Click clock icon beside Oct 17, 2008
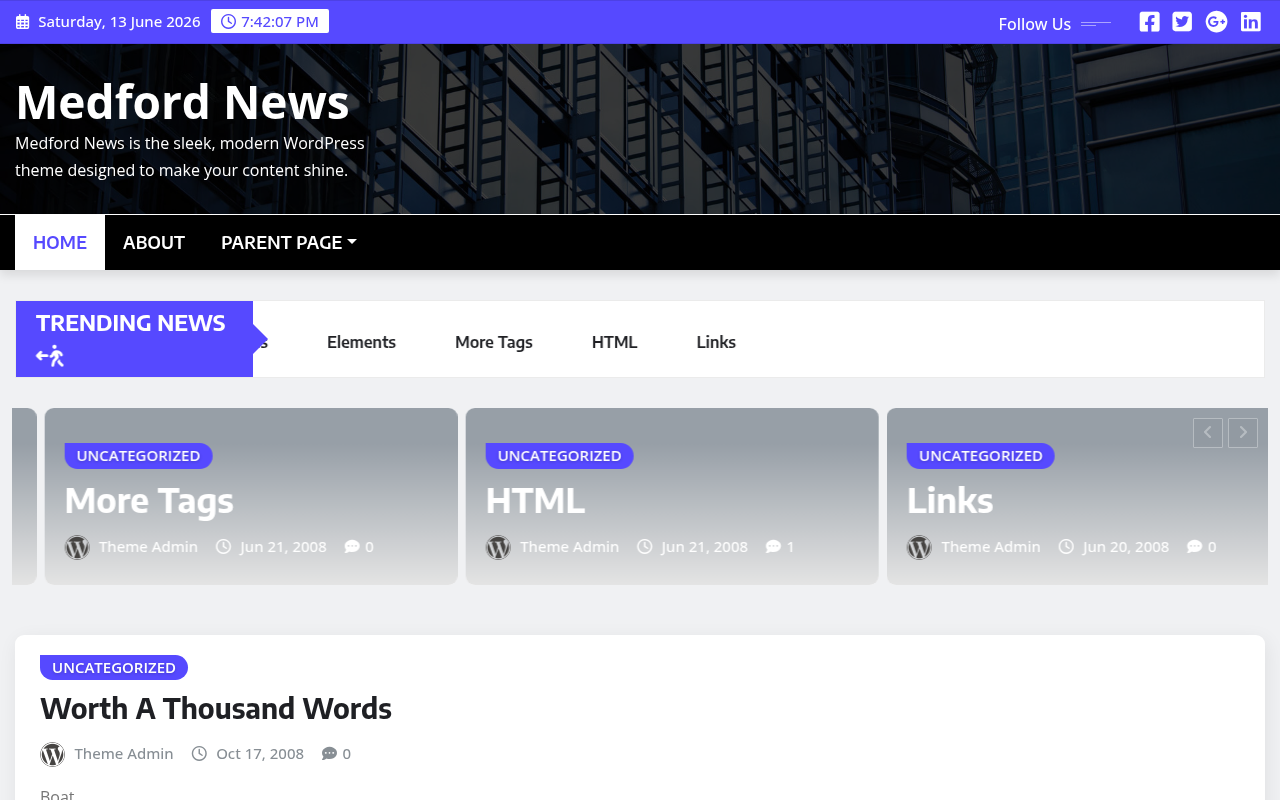1280x800 pixels. pos(200,754)
